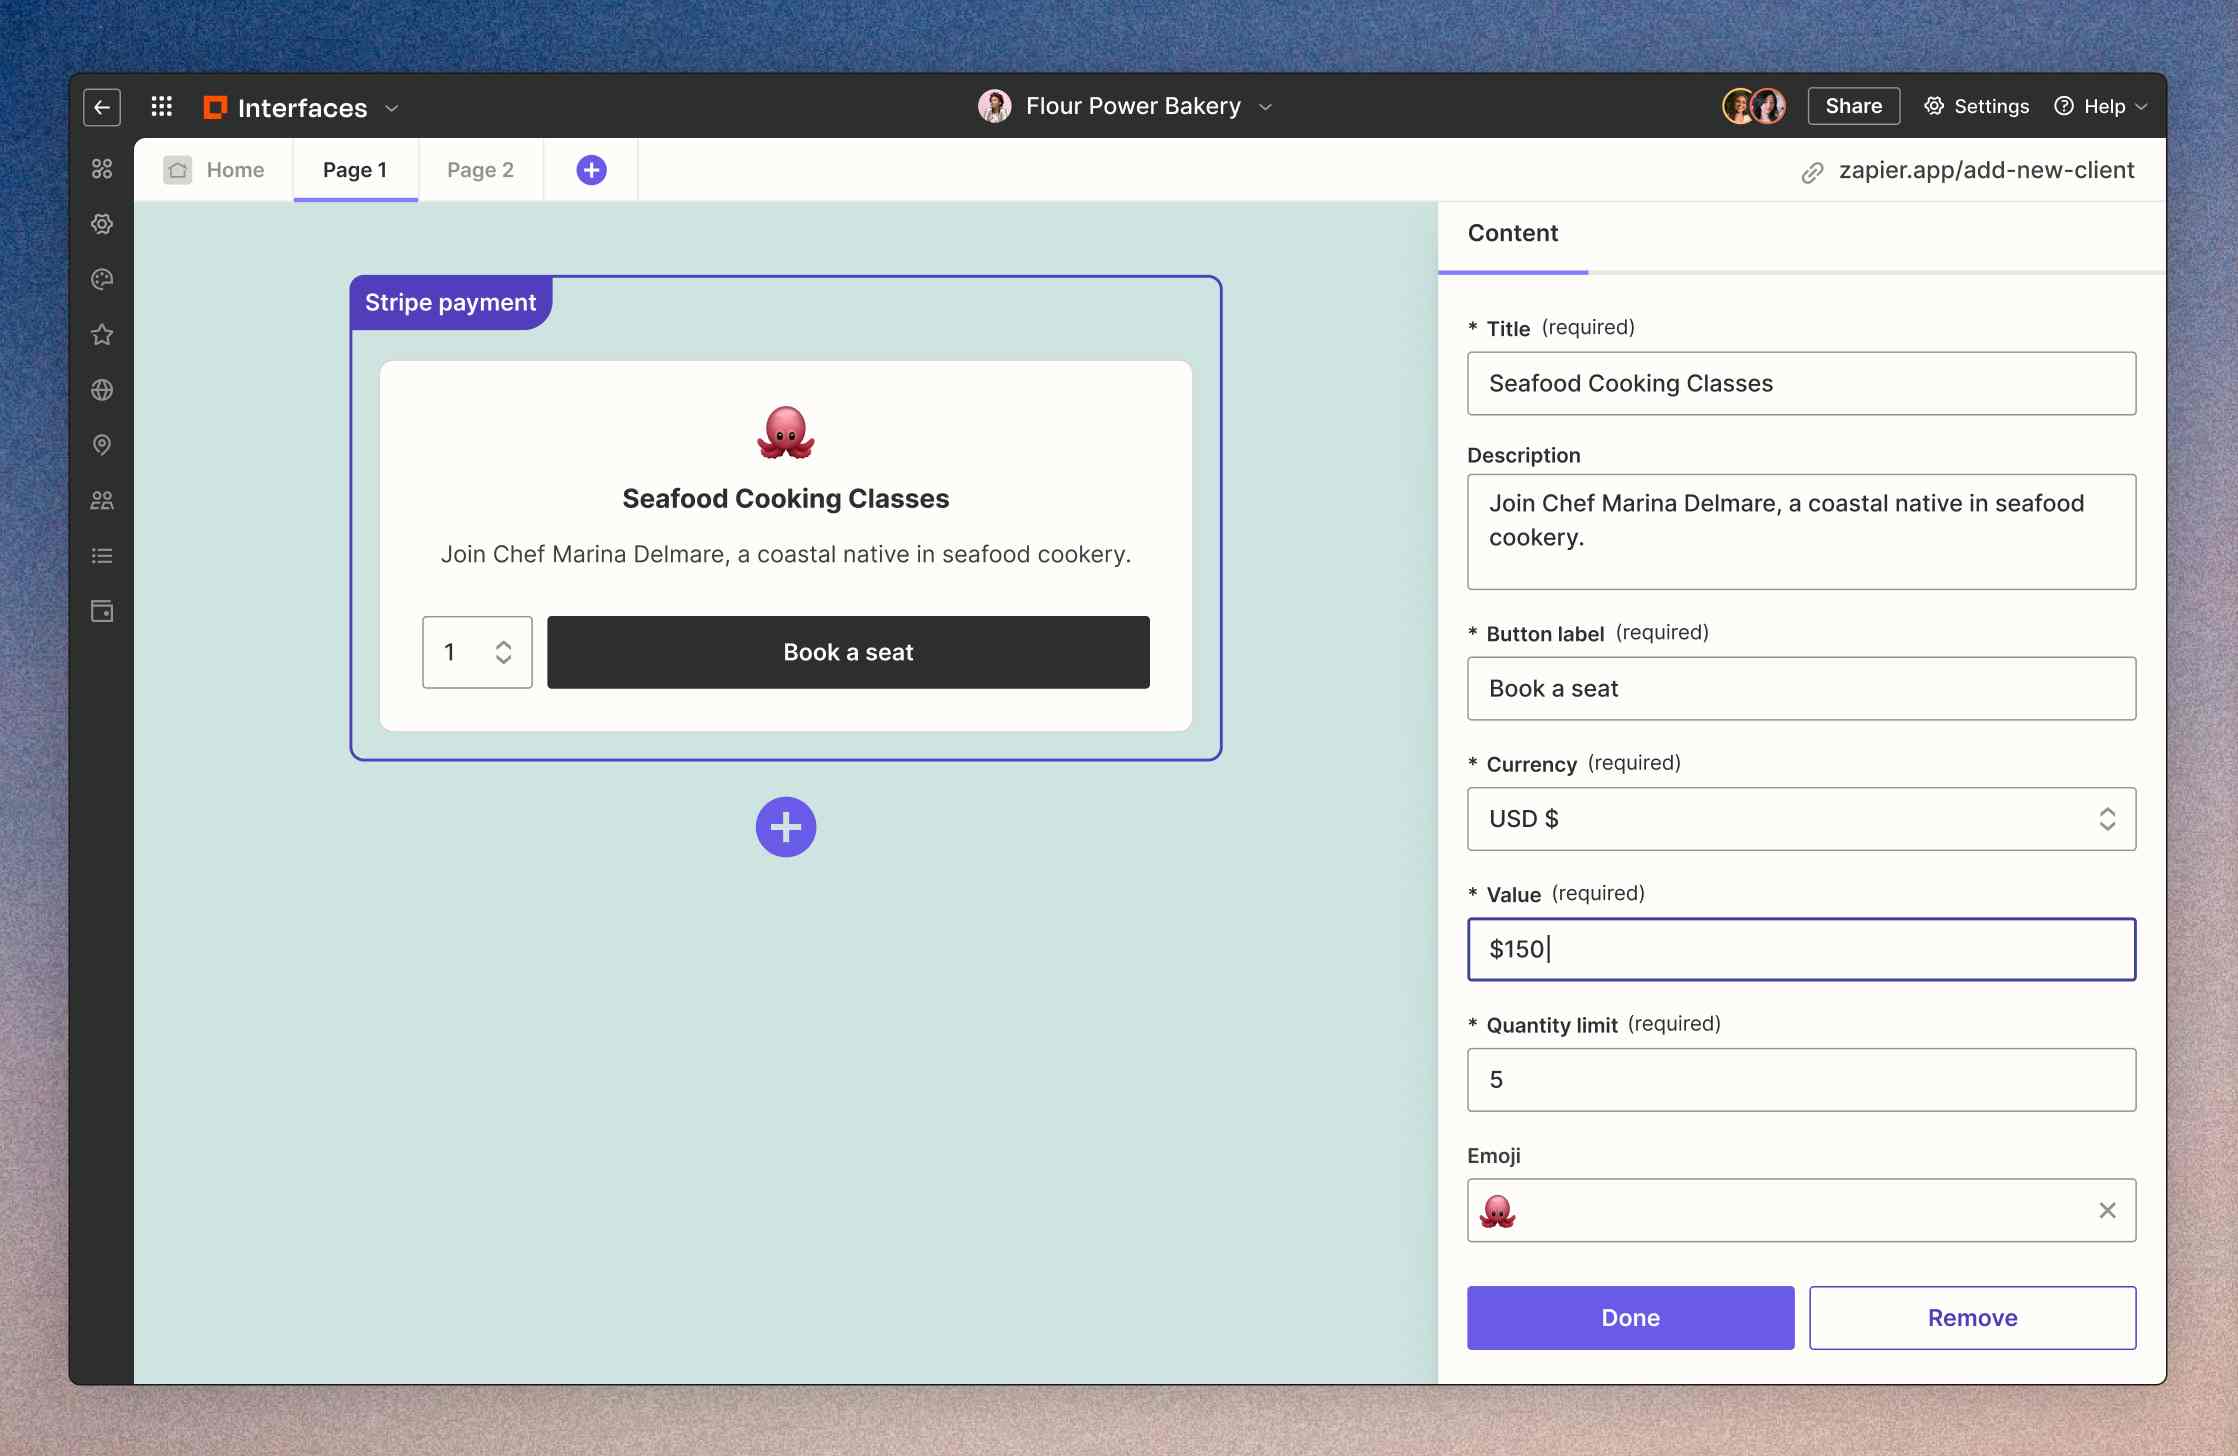The height and width of the screenshot is (1456, 2238).
Task: Click the octopus emoji in preview card
Action: (786, 432)
